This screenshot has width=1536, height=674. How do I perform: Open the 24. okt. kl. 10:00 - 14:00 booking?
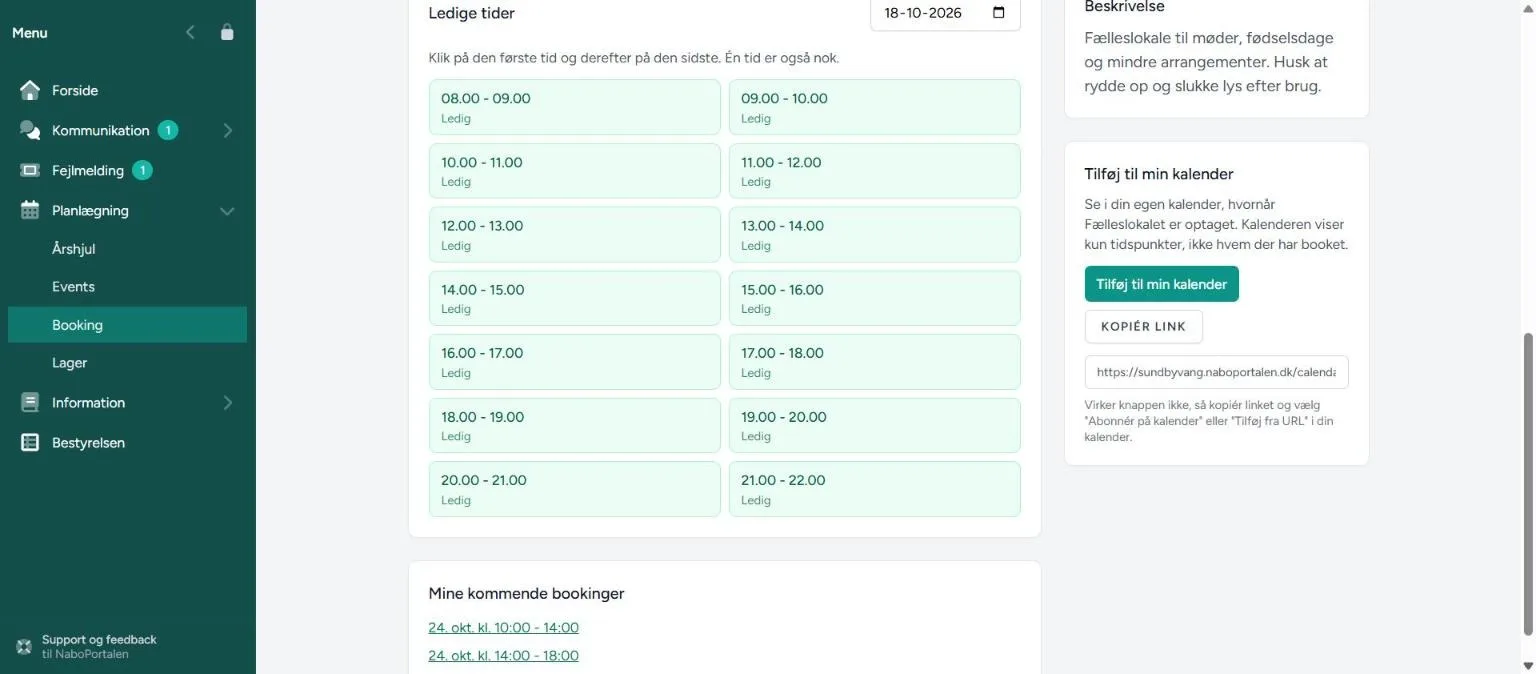pos(504,627)
